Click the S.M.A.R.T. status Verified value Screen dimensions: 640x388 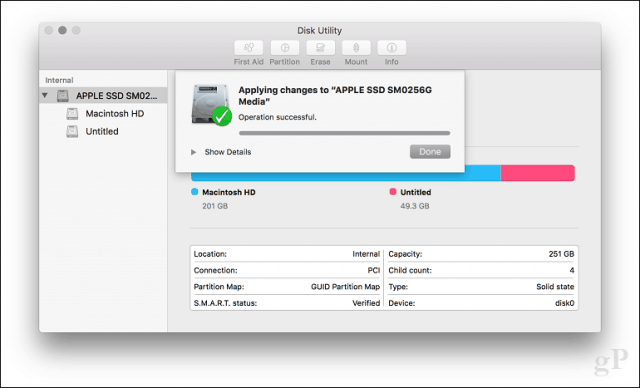366,303
